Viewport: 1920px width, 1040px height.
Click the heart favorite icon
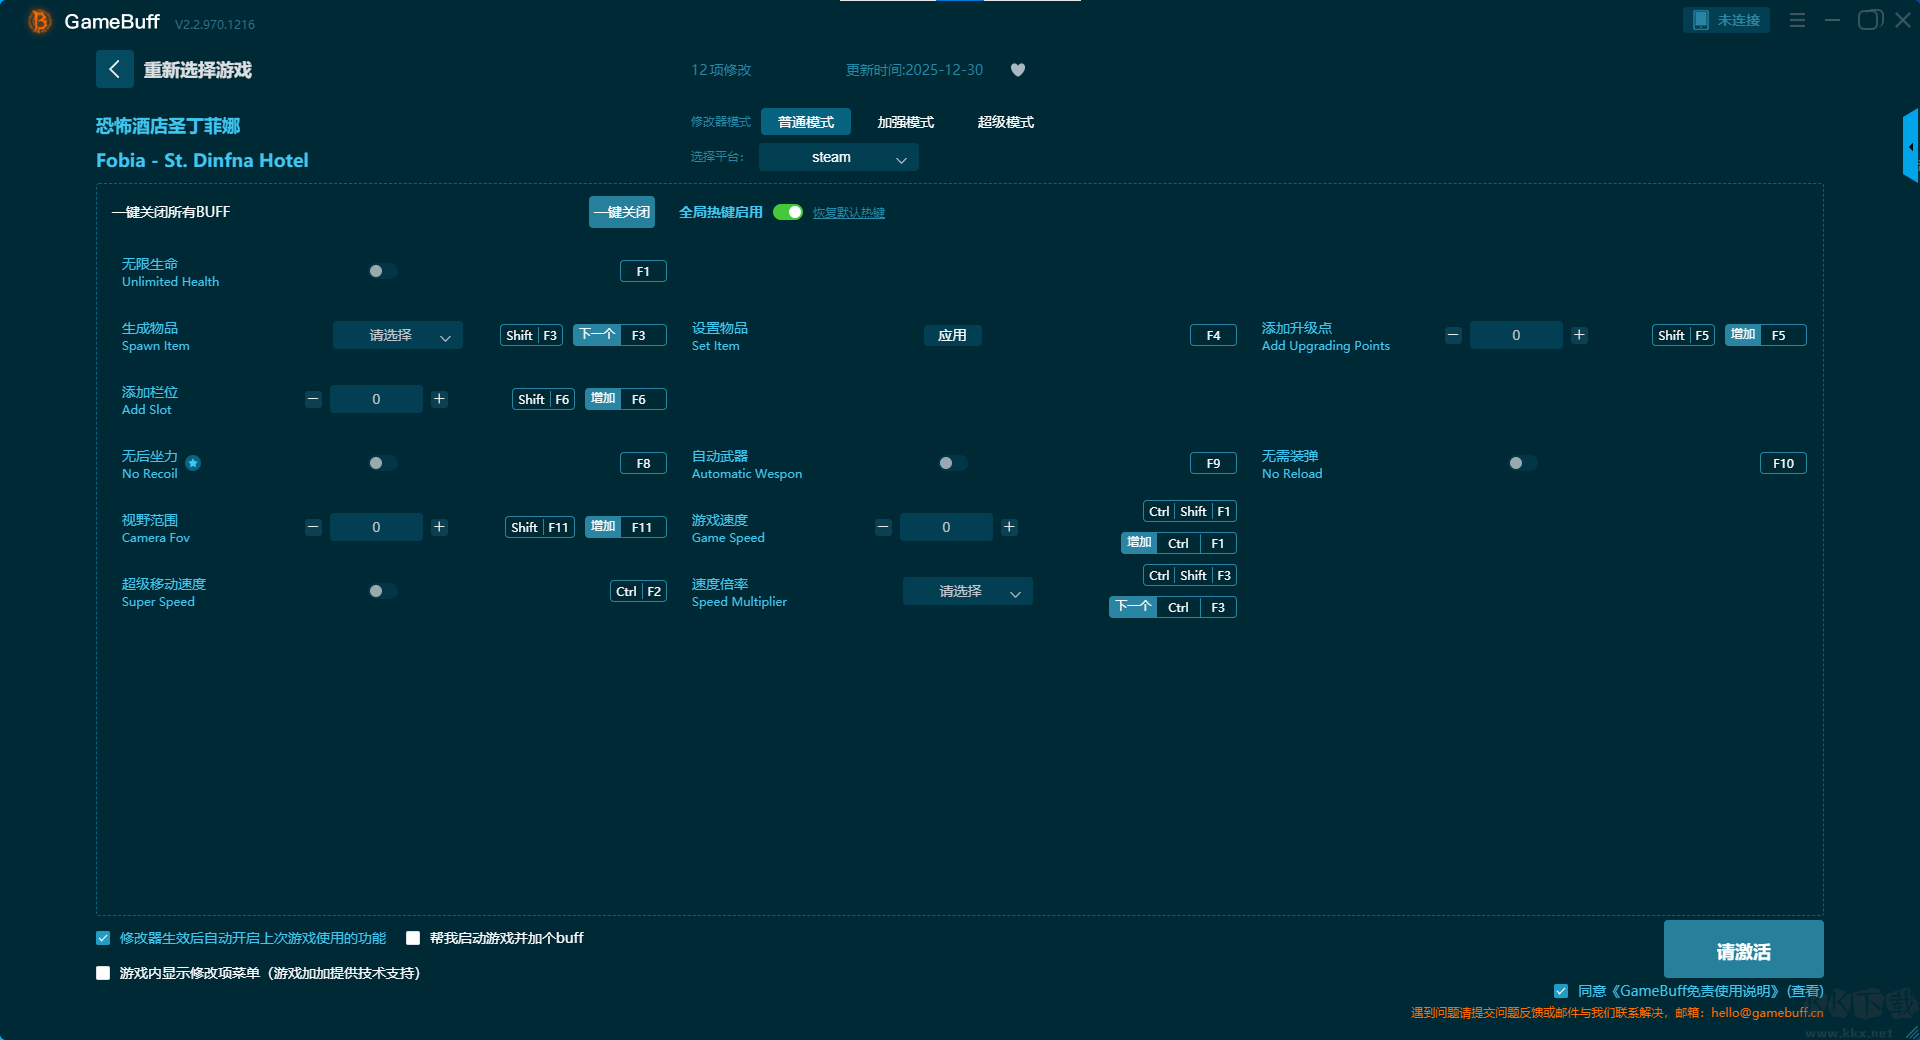pyautogui.click(x=1018, y=70)
